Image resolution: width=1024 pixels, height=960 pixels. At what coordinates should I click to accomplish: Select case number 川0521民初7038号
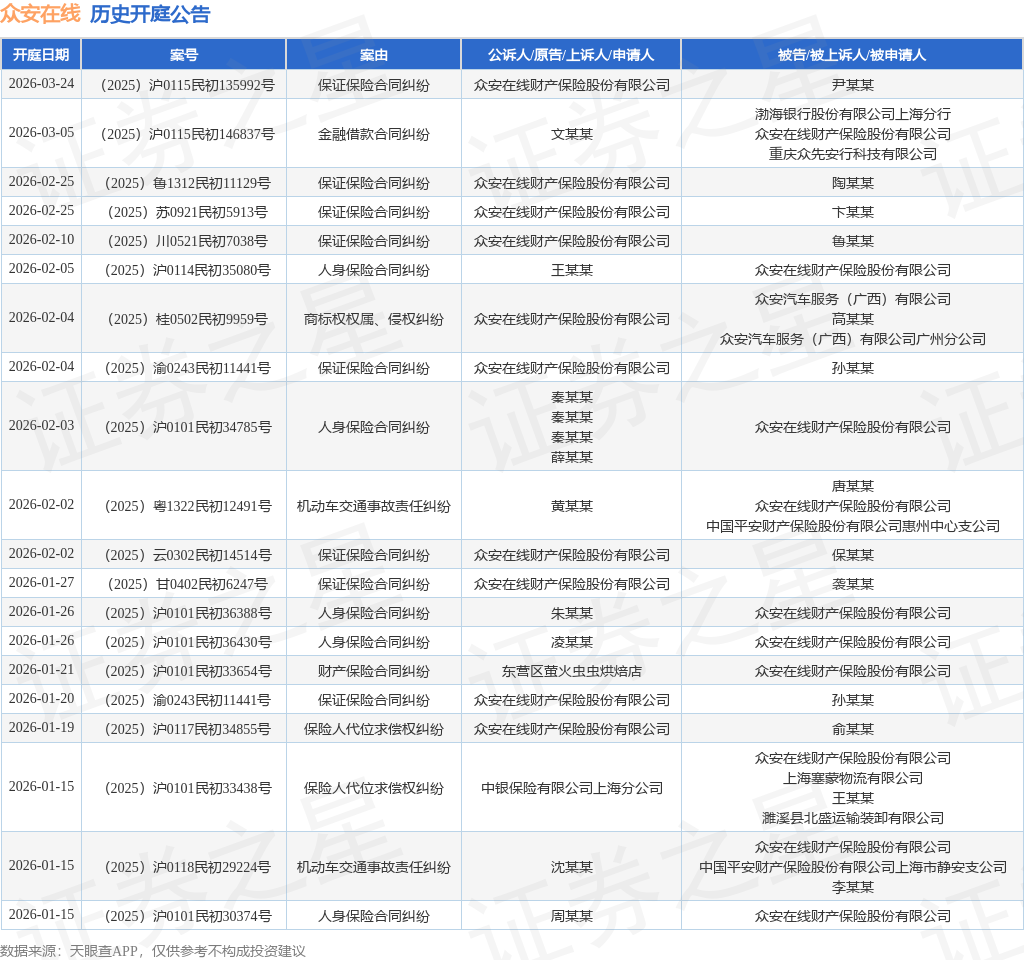tap(187, 241)
